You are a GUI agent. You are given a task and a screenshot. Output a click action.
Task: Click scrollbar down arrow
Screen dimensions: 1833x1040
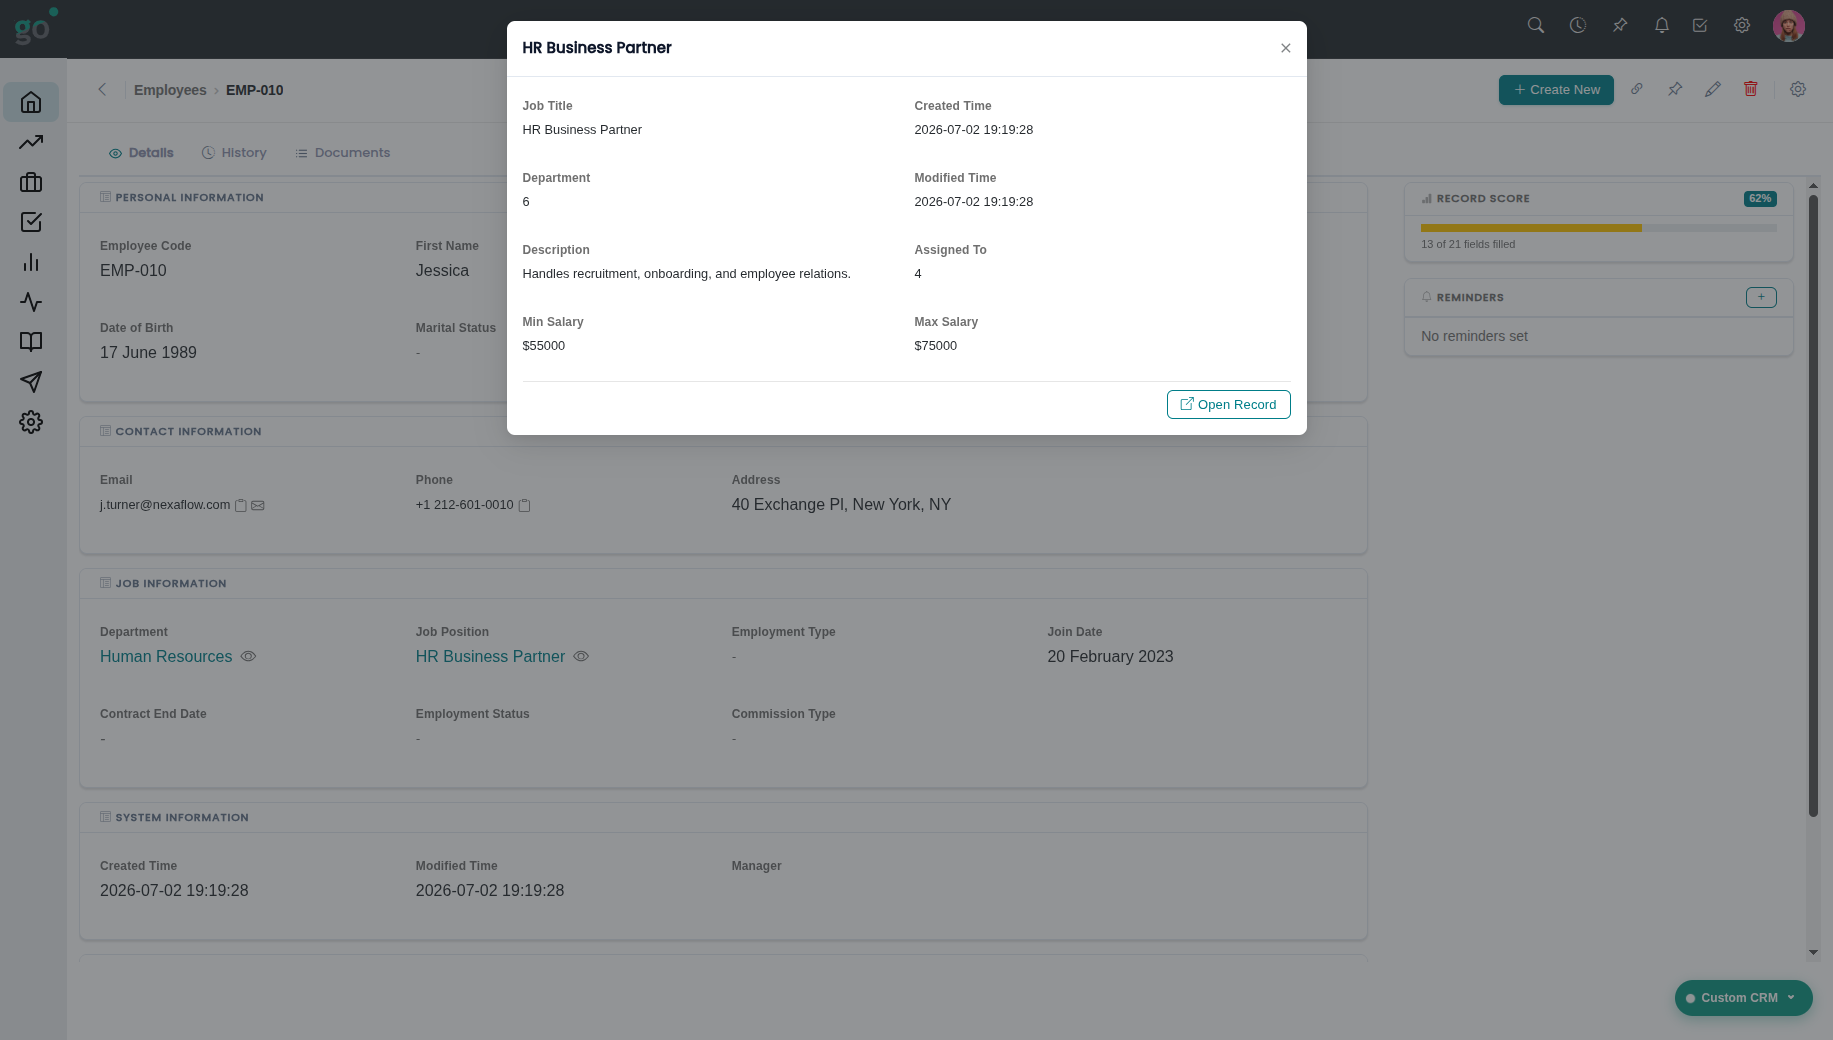1813,953
